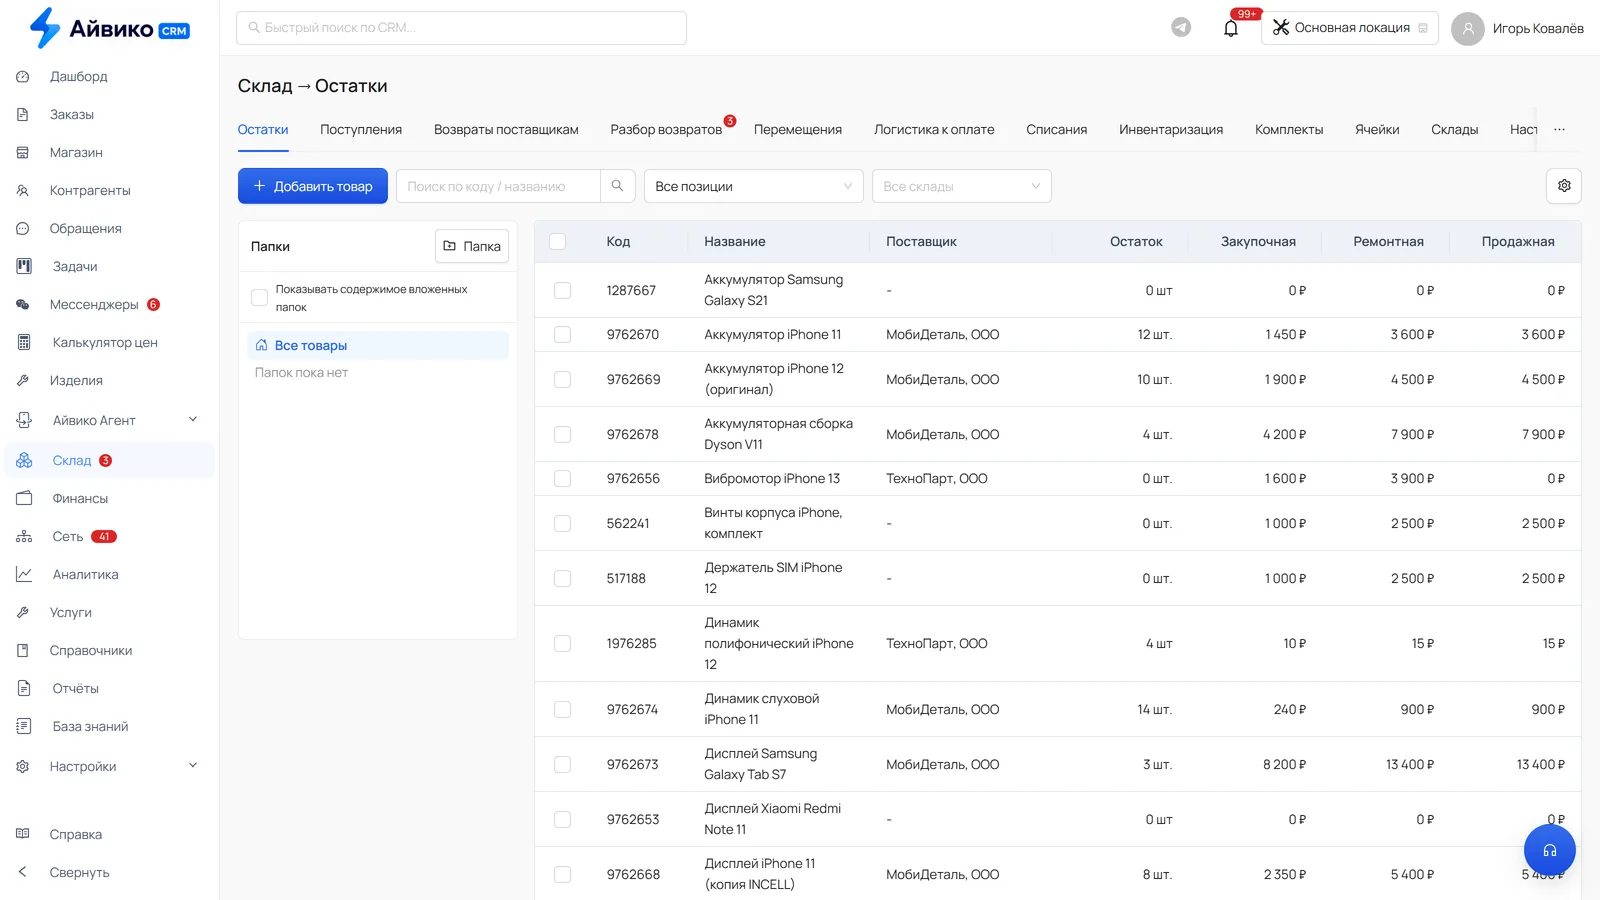Open Дашборд in sidebar
The height and width of the screenshot is (900, 1600).
78,76
